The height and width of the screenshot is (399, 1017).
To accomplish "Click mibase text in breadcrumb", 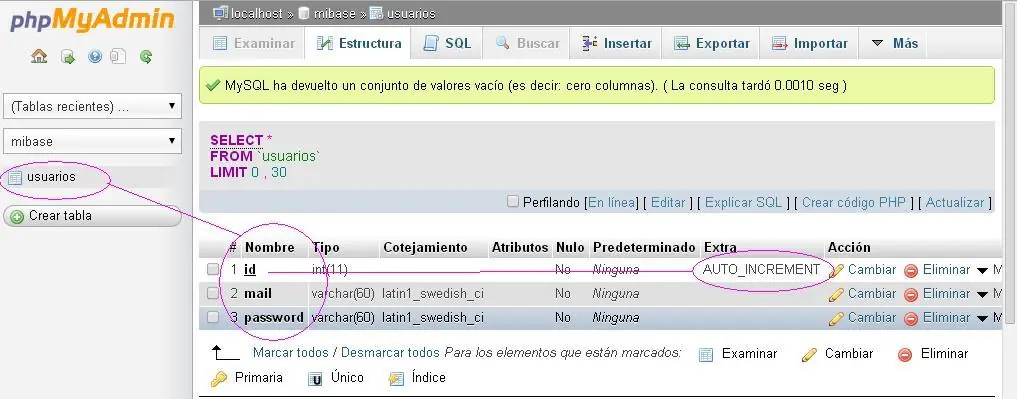I will pyautogui.click(x=335, y=14).
